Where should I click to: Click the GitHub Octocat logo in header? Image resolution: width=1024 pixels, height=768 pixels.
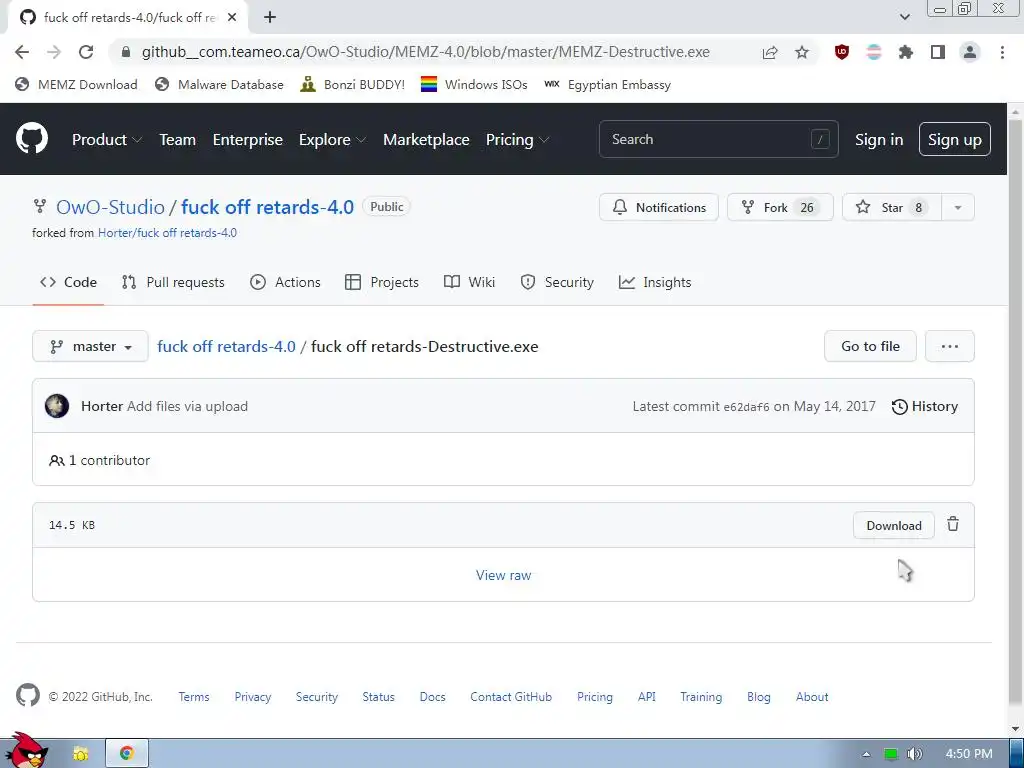point(32,138)
